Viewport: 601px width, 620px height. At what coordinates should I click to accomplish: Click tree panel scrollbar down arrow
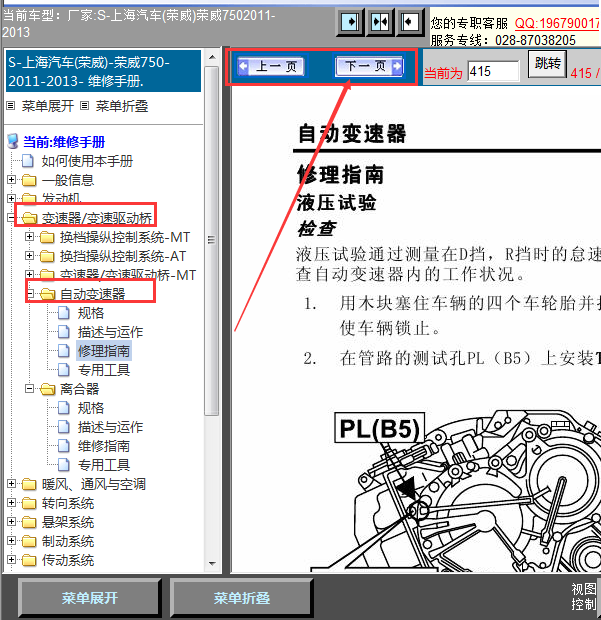[212, 563]
